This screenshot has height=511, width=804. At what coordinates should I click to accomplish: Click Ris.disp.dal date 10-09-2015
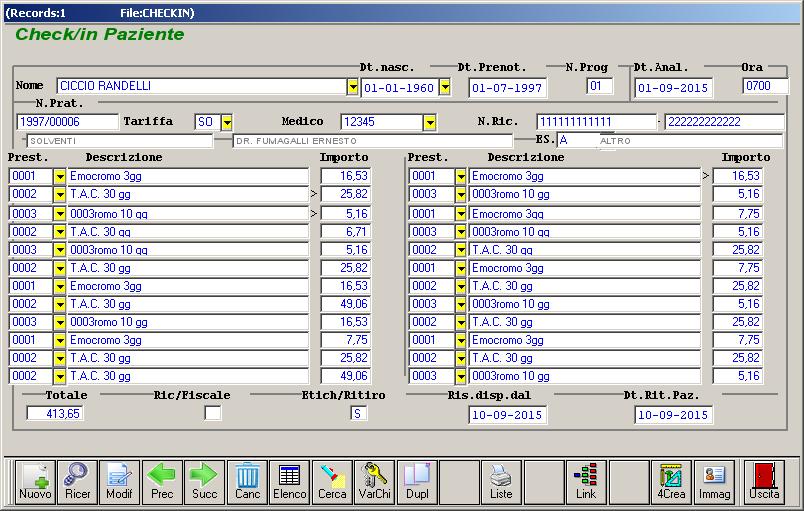coord(508,415)
